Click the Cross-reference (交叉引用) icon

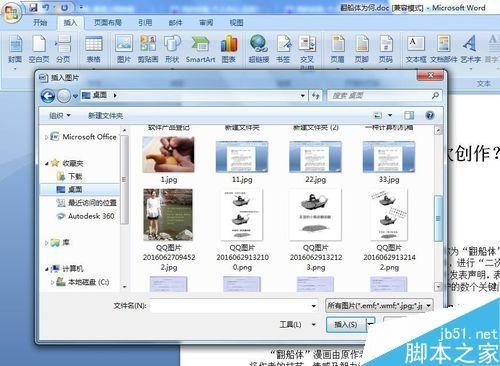(307, 52)
